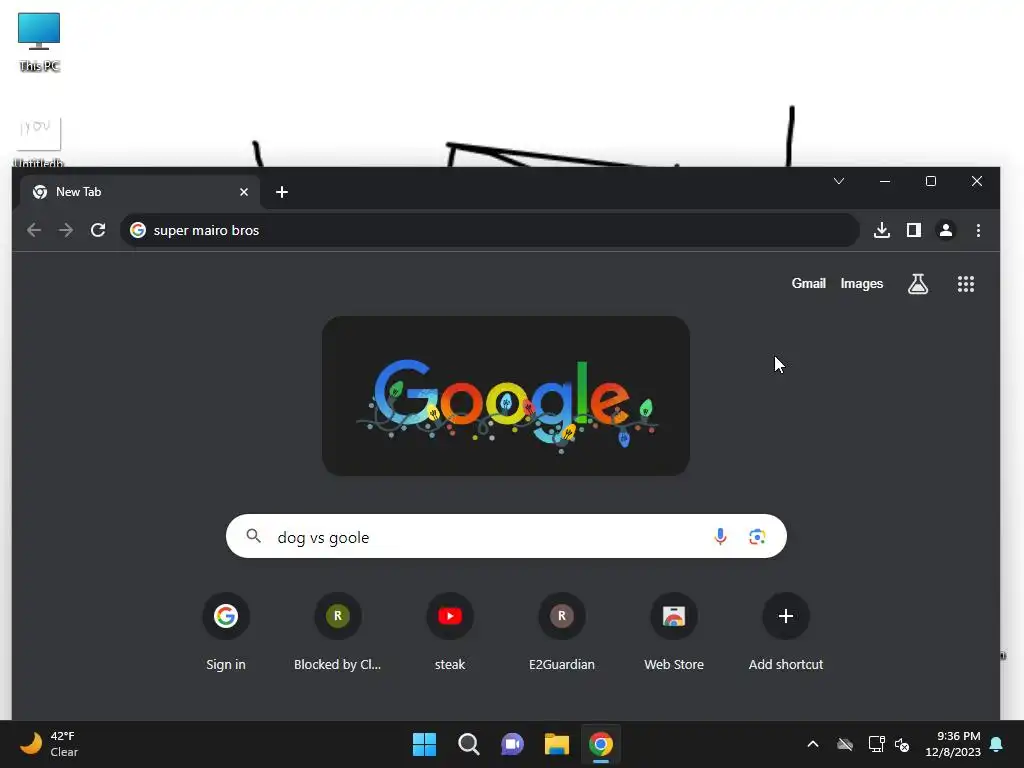The image size is (1024, 768).
Task: Toggle the Chrome side panel icon
Action: coord(914,230)
